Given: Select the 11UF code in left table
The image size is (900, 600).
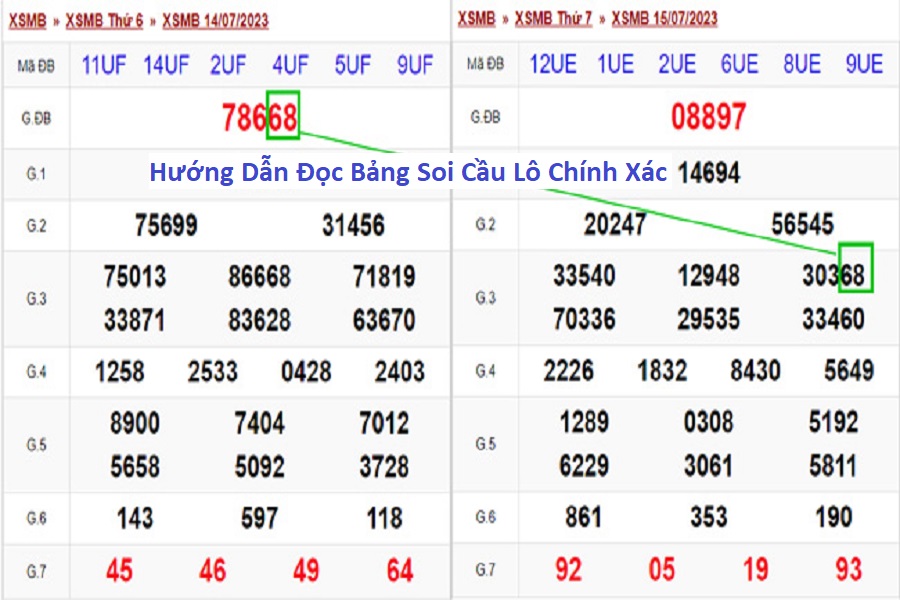Looking at the screenshot, I should point(104,66).
